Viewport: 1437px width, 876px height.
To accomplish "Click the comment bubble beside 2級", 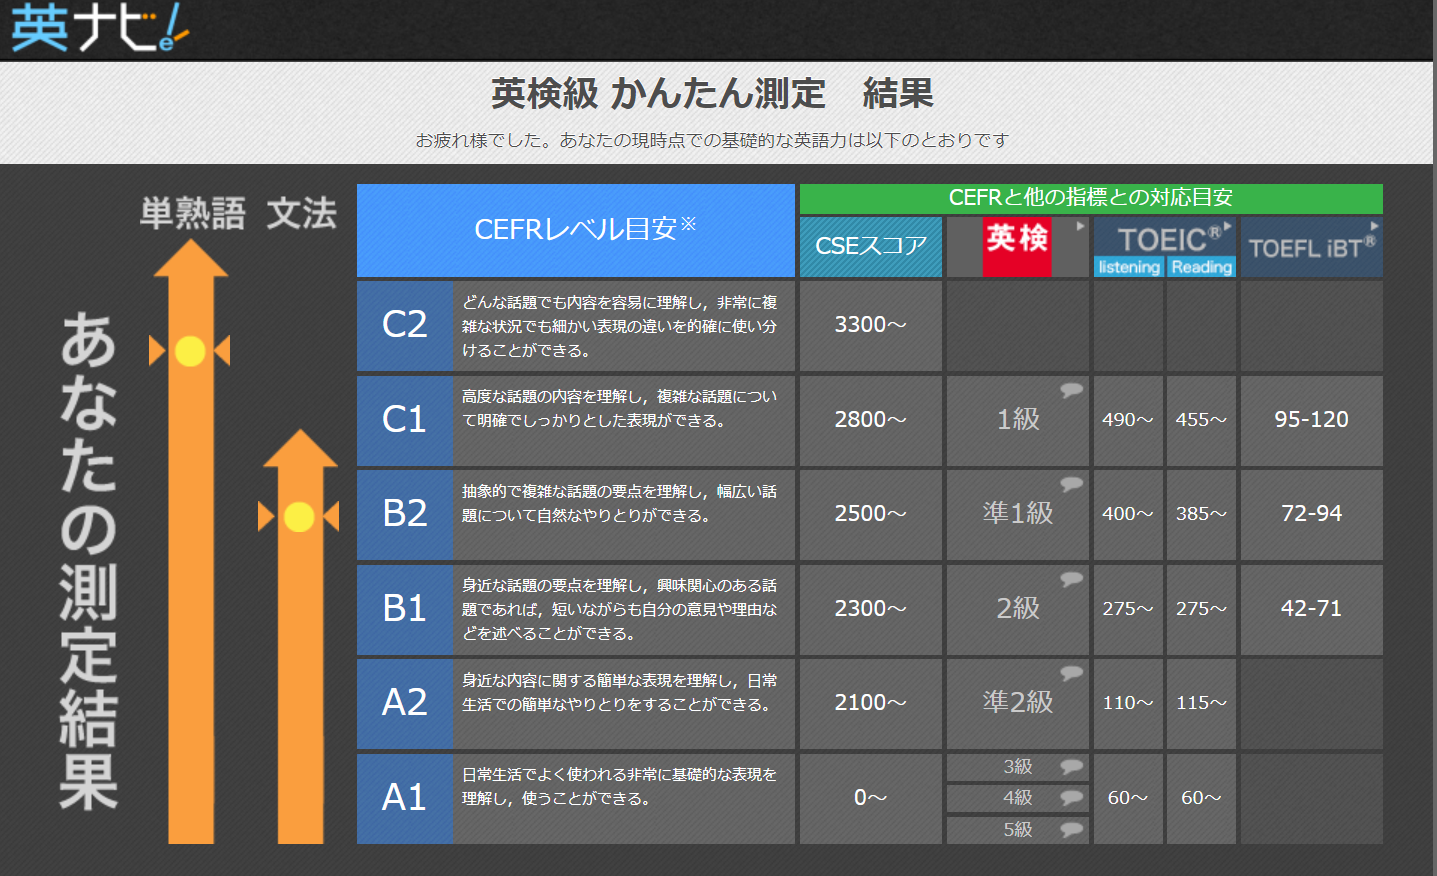I will (1071, 579).
